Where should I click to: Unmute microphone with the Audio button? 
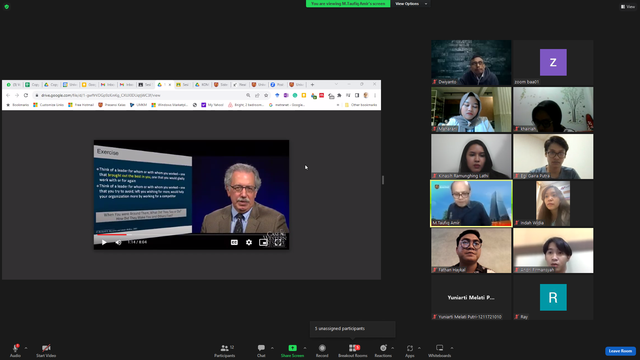pyautogui.click(x=15, y=350)
